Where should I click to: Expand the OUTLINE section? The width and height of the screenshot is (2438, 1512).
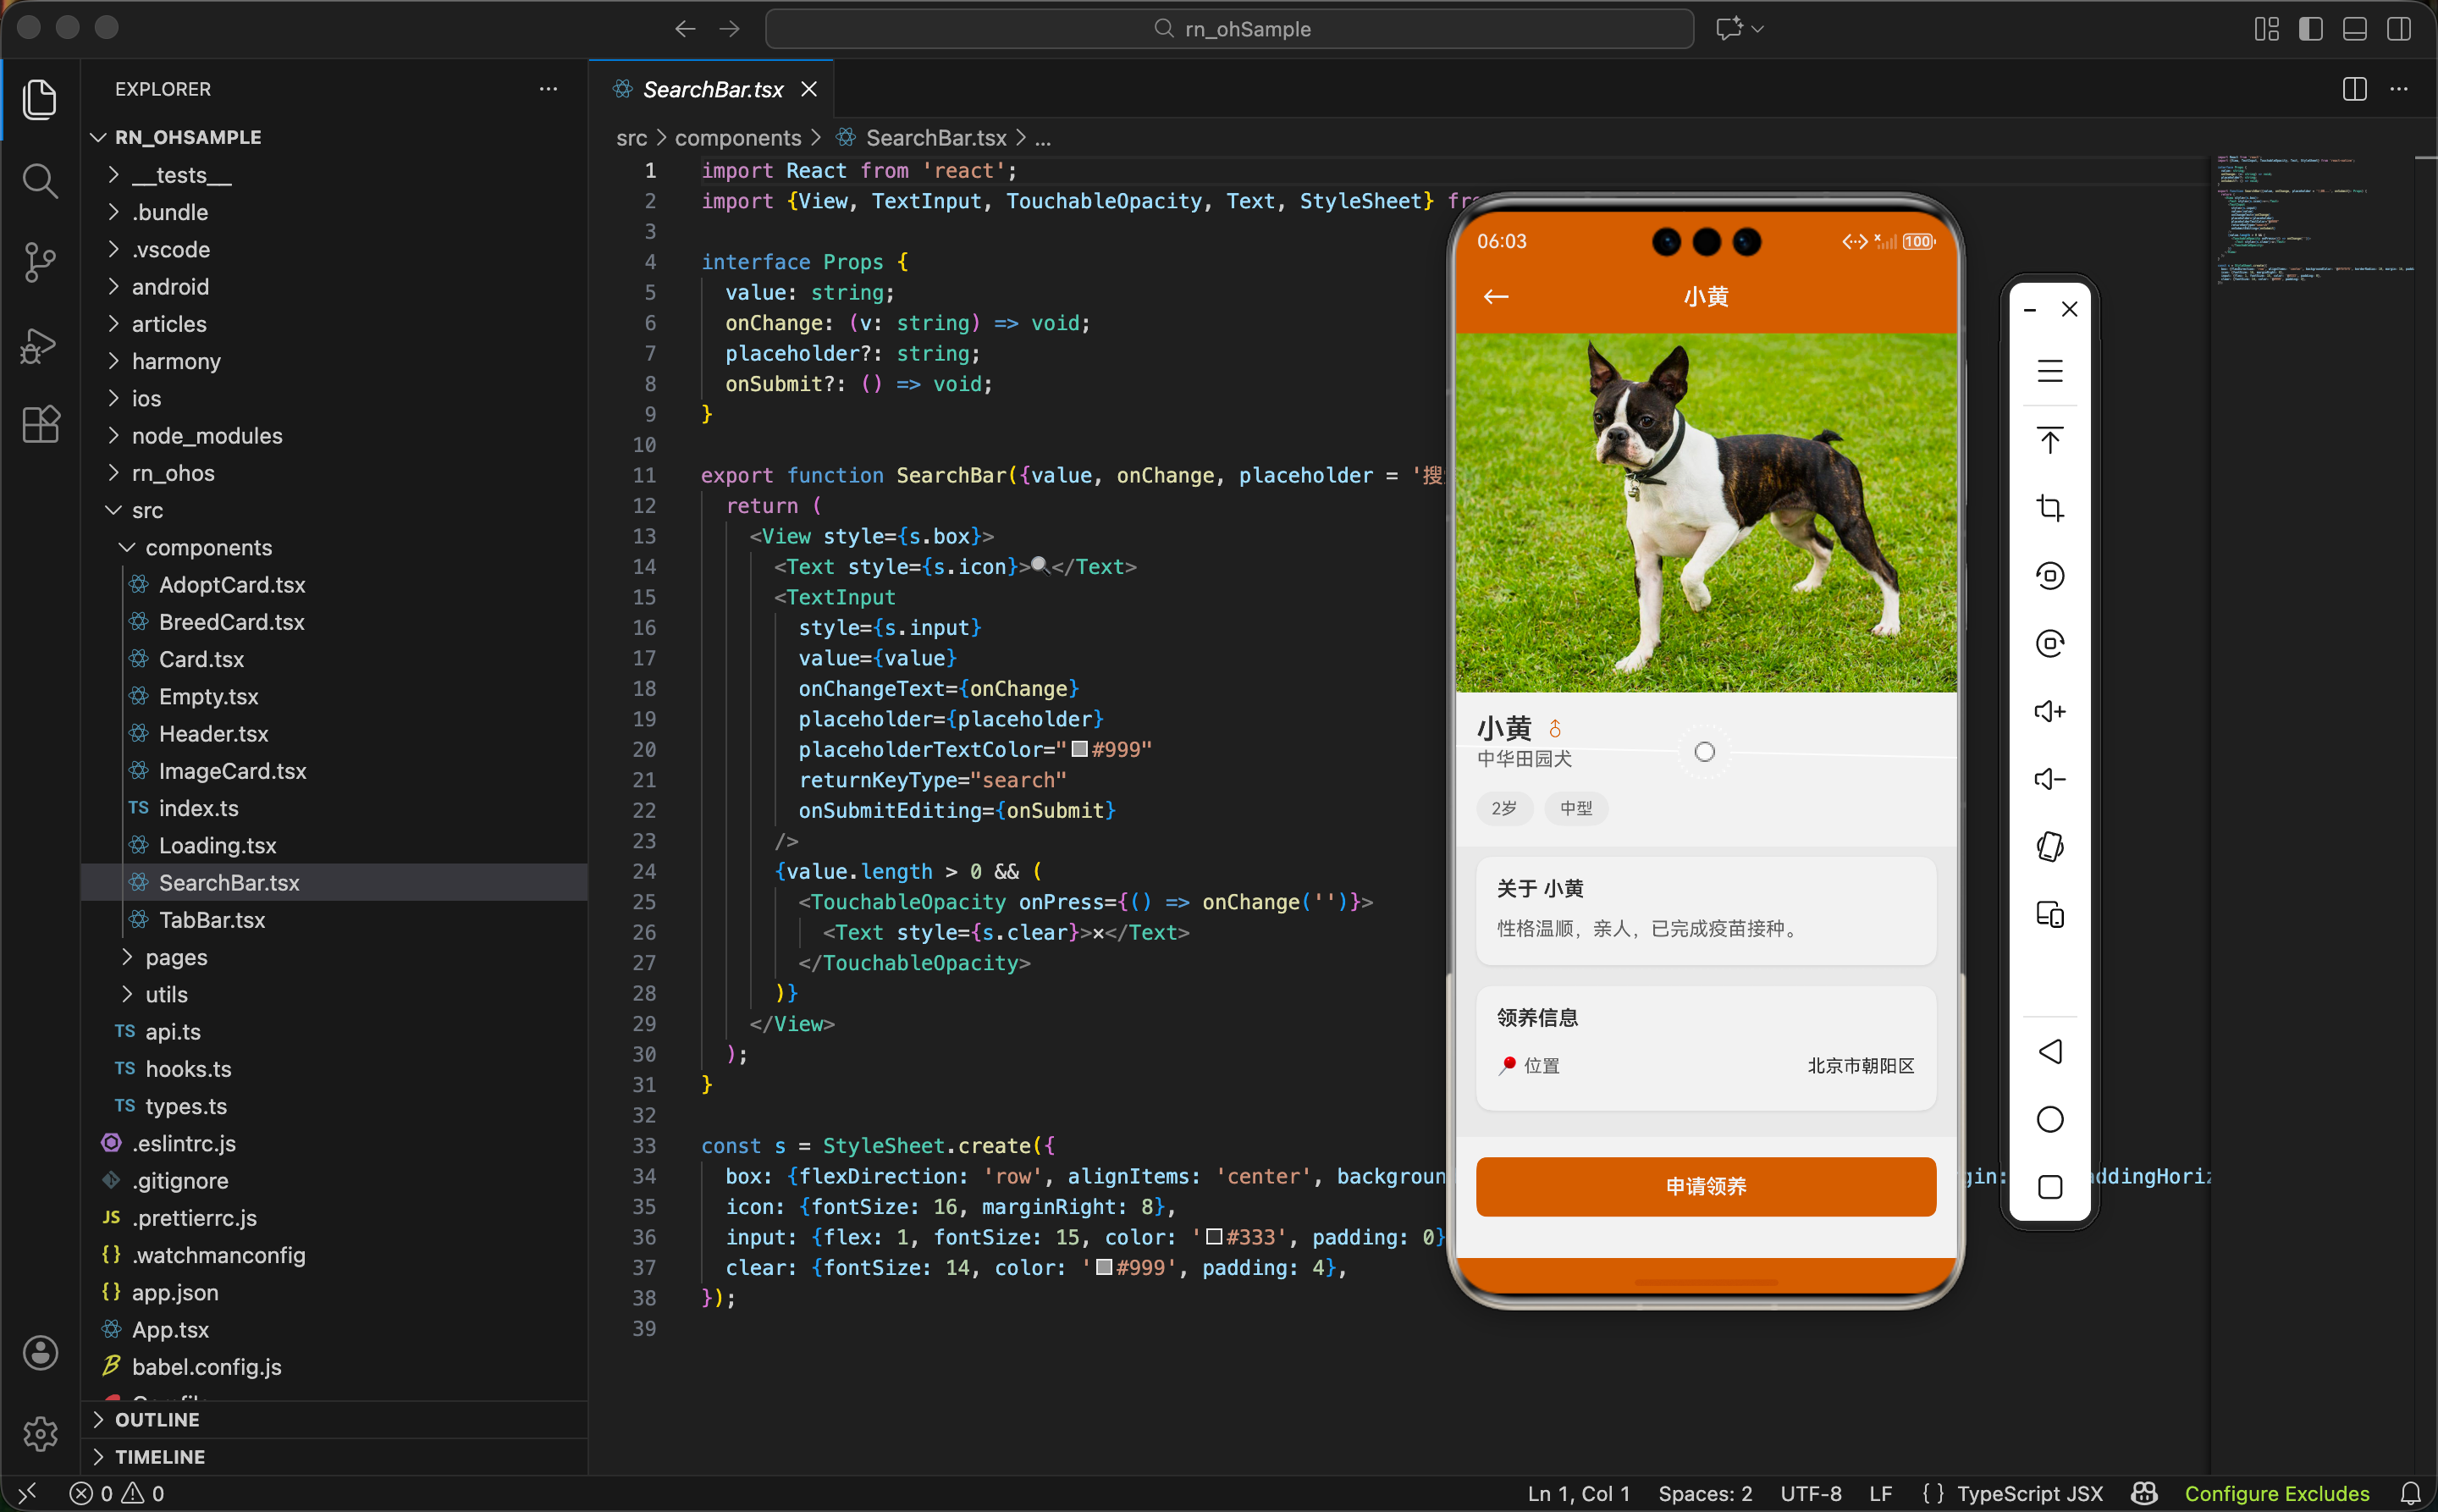coord(157,1419)
